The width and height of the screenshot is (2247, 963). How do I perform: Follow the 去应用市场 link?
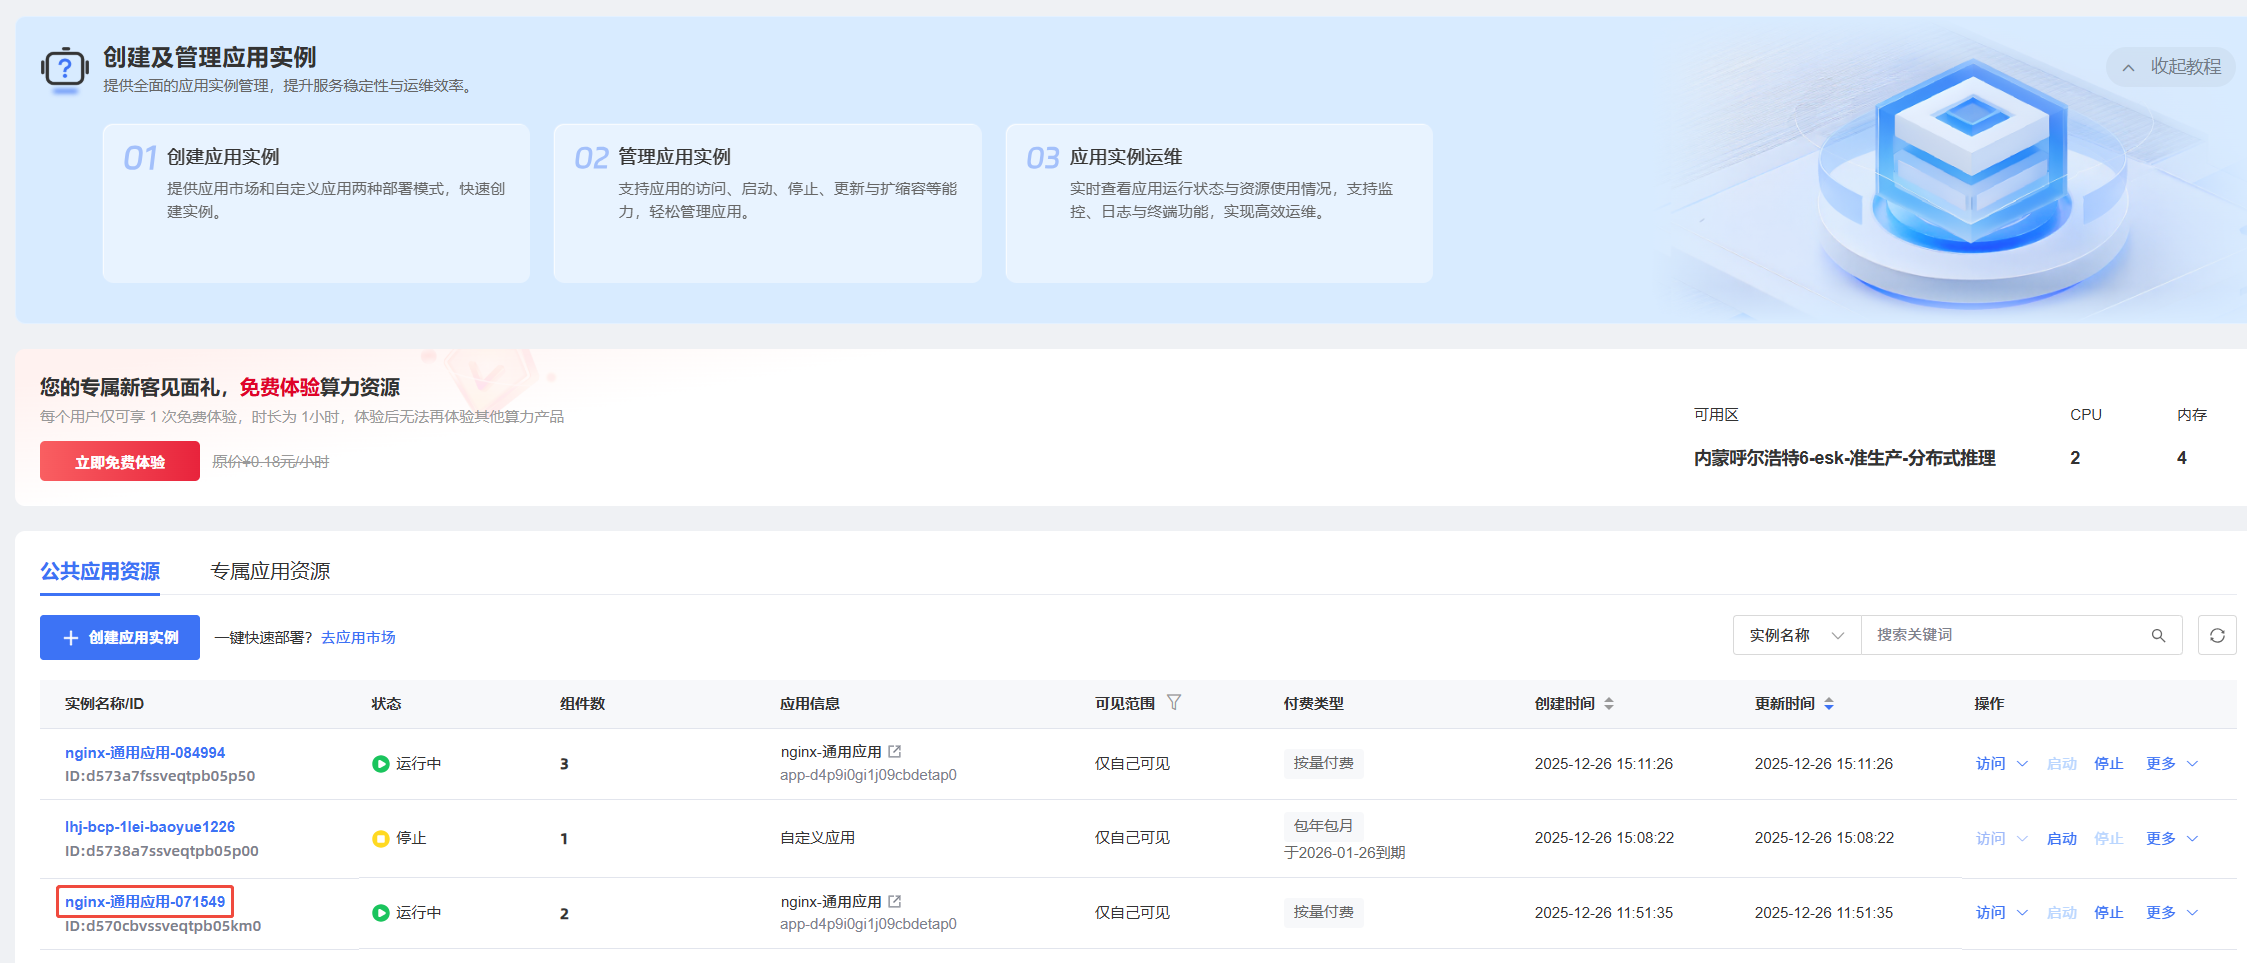pos(358,638)
